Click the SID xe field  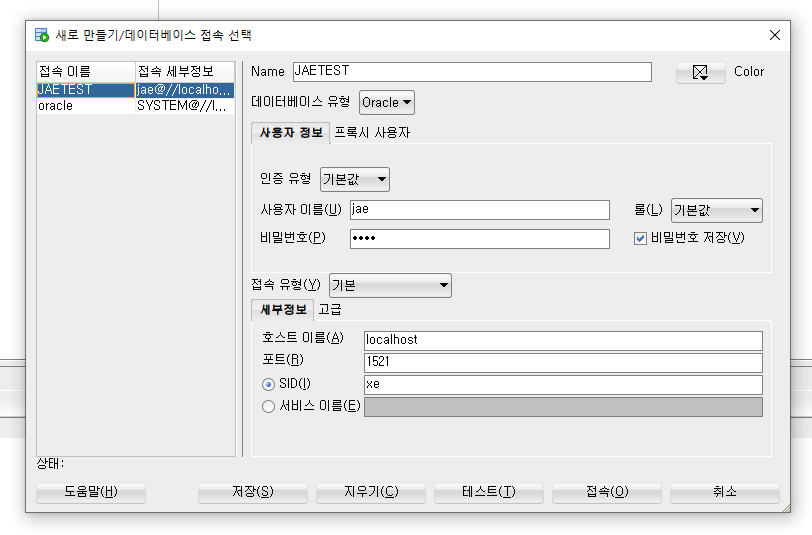click(563, 384)
